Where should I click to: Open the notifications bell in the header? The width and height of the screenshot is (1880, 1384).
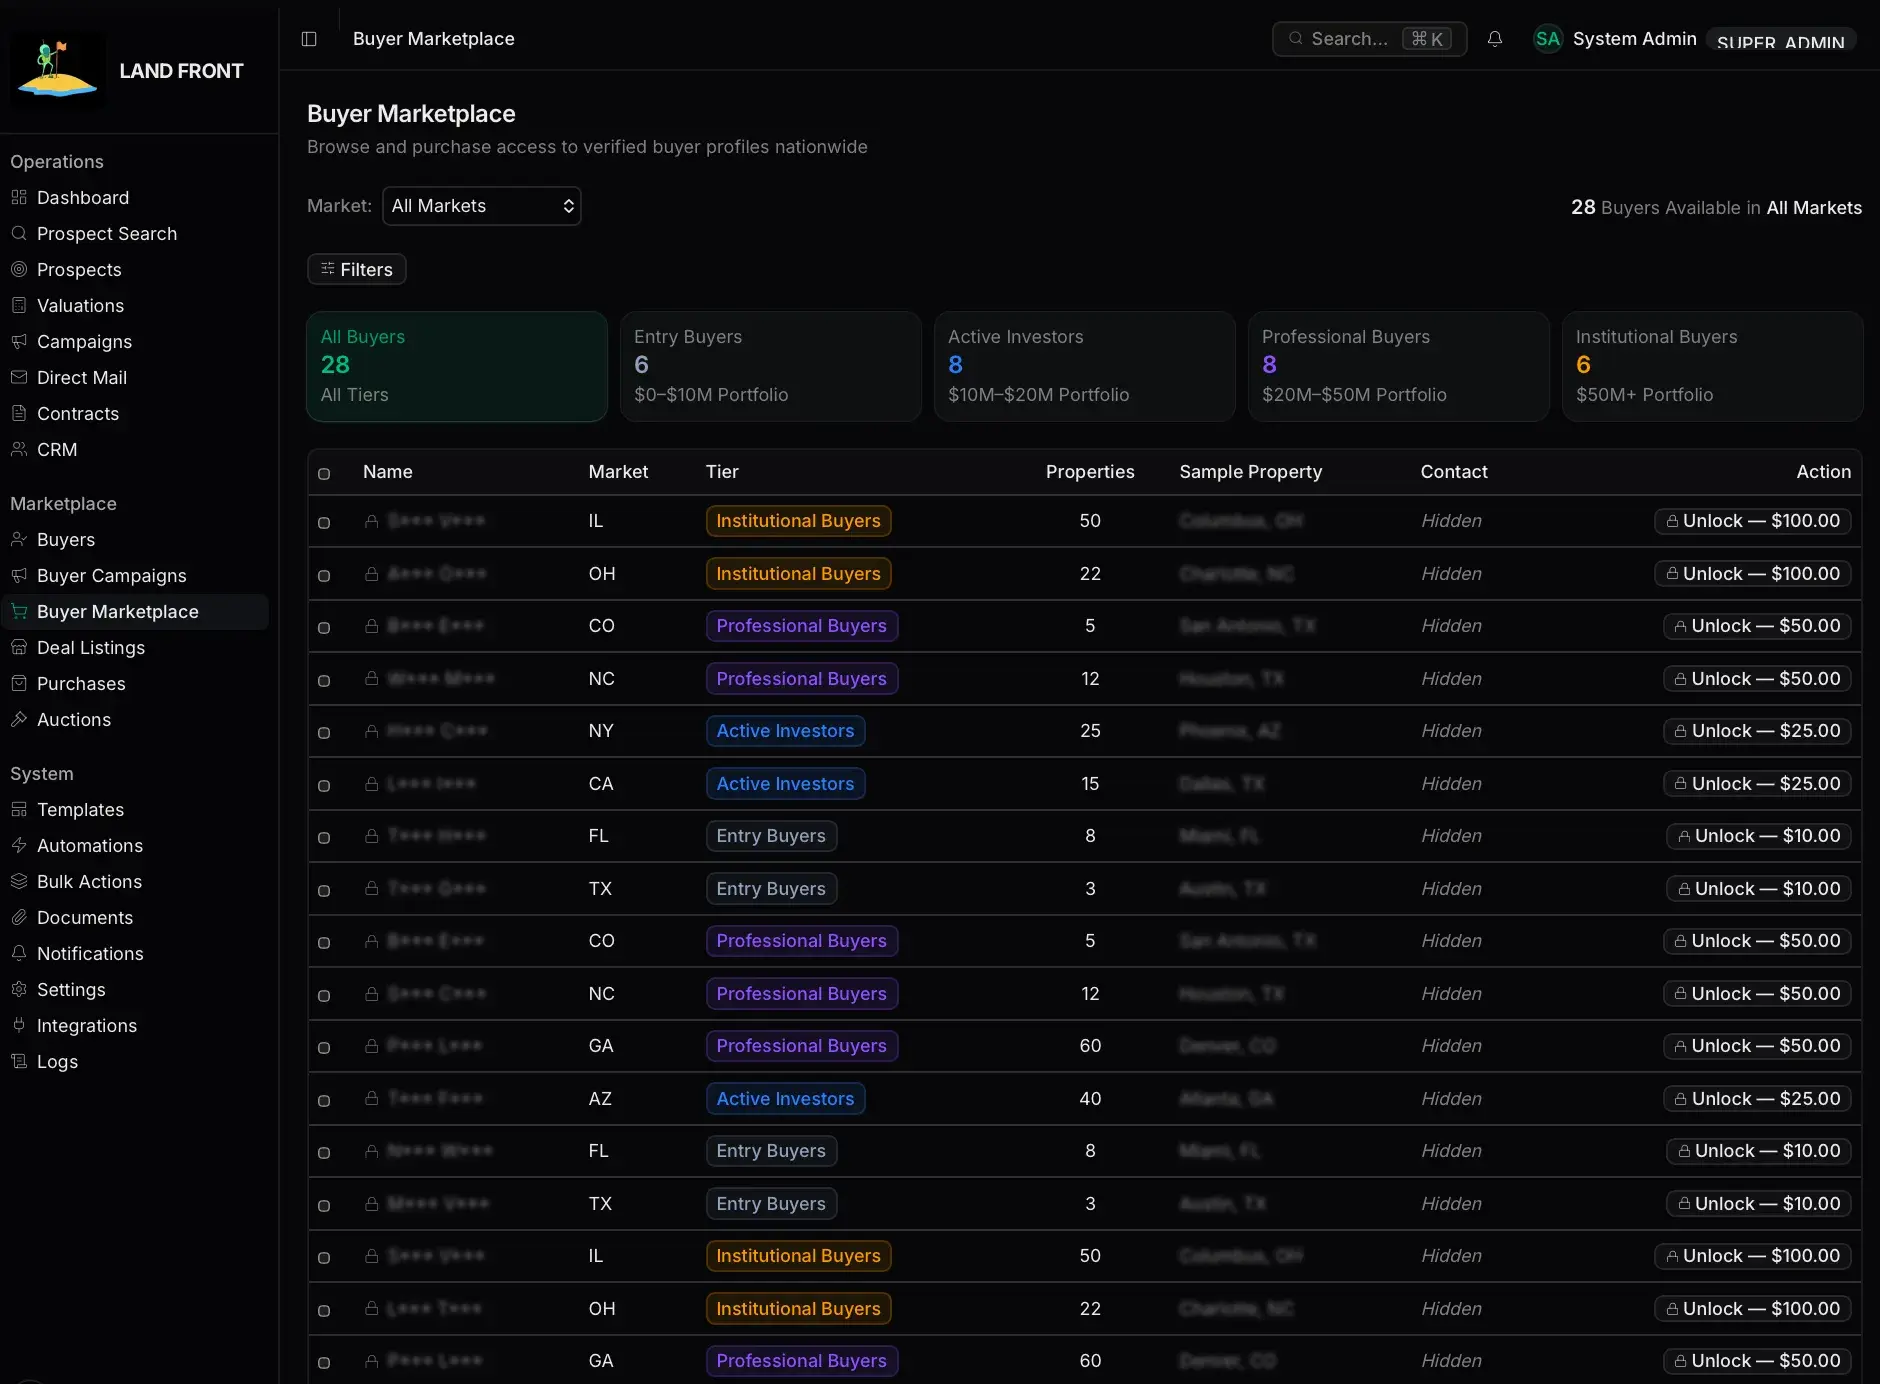click(1495, 39)
